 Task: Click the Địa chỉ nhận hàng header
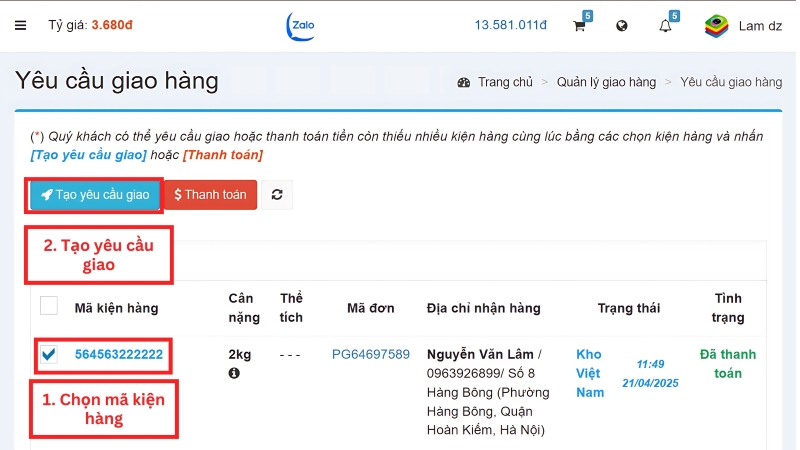pyautogui.click(x=484, y=308)
